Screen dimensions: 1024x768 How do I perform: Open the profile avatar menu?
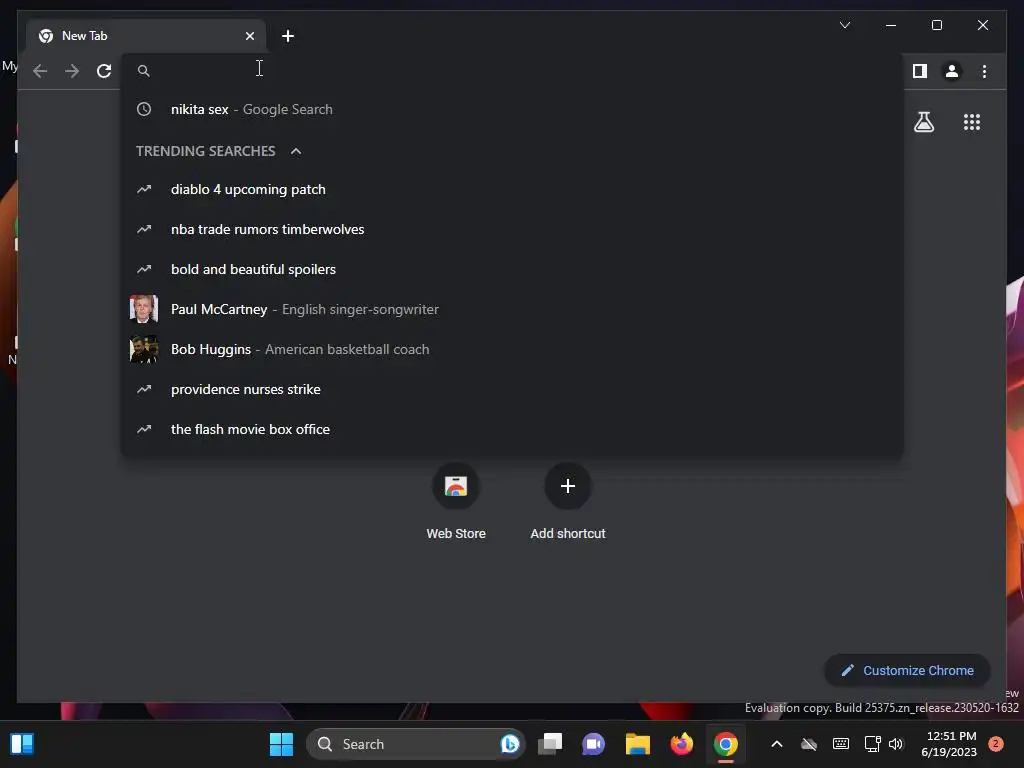click(952, 71)
